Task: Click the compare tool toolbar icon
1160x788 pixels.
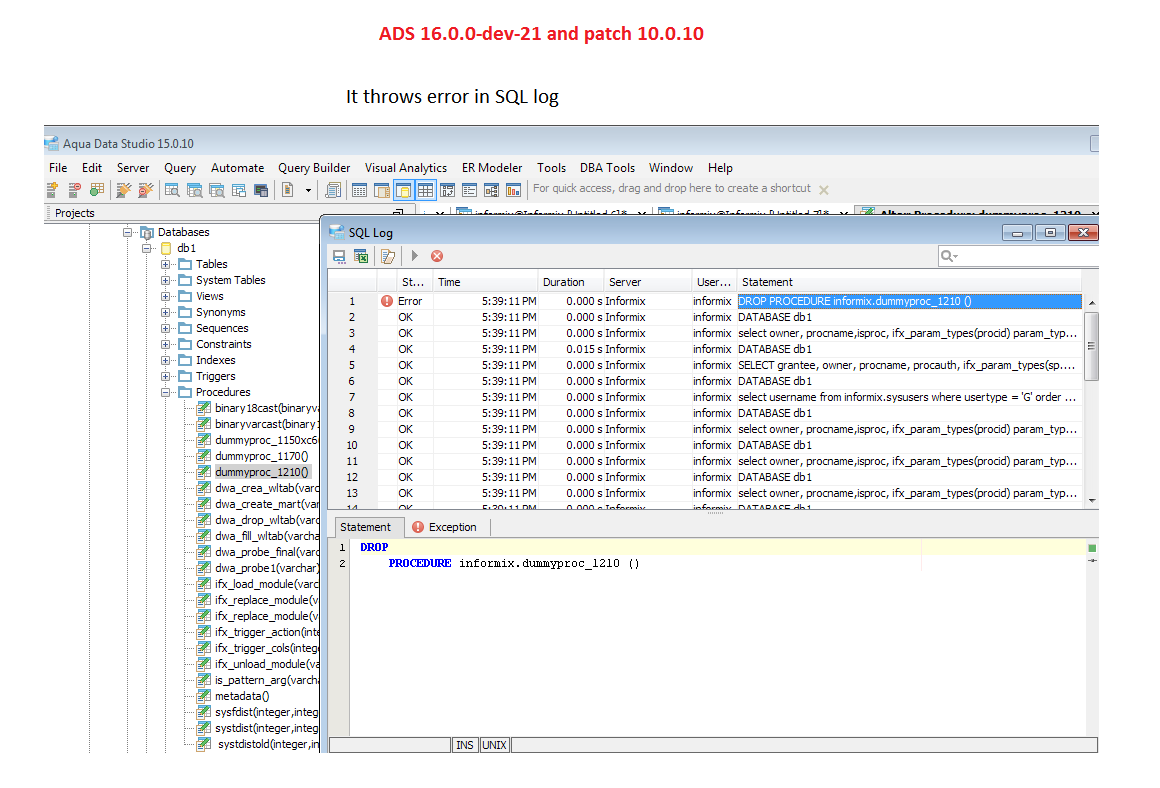Action: (x=448, y=190)
